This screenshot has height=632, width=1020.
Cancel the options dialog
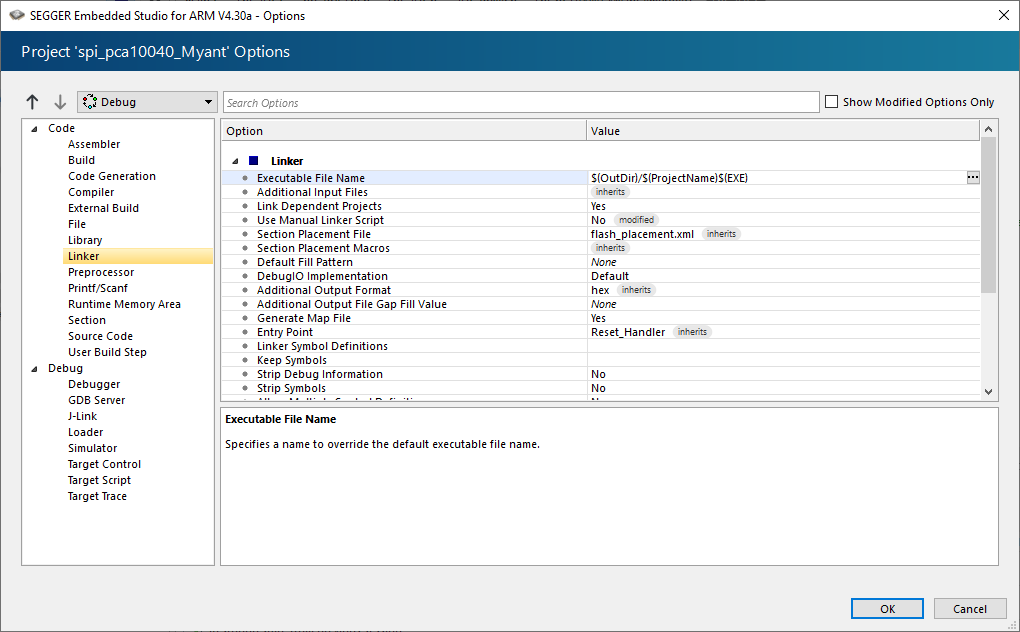pyautogui.click(x=969, y=609)
